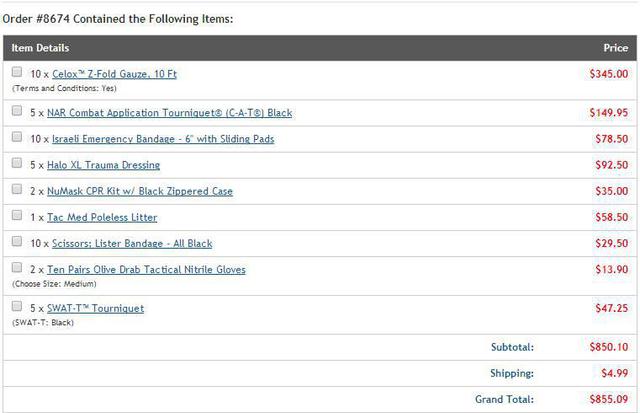Select the Israeli Emergency Bandage checkbox
Image resolution: width=640 pixels, height=413 pixels.
click(x=17, y=137)
